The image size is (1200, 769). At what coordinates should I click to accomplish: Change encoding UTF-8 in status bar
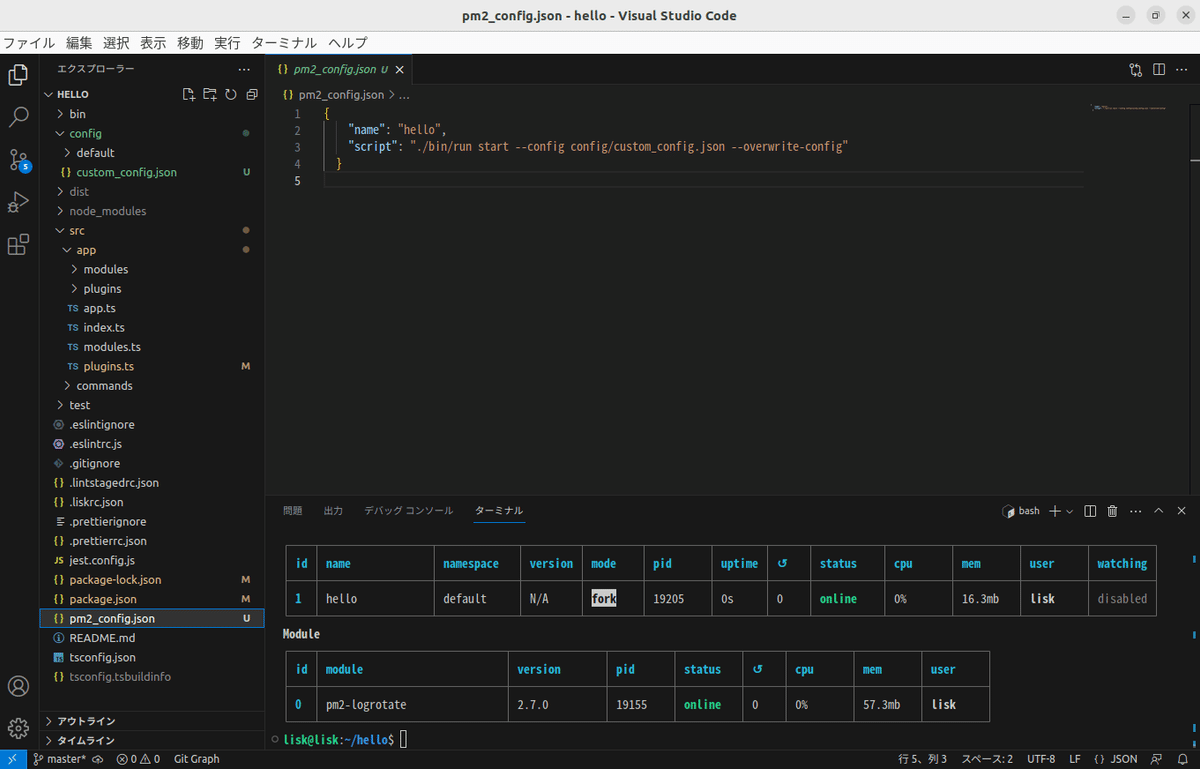tap(1040, 759)
